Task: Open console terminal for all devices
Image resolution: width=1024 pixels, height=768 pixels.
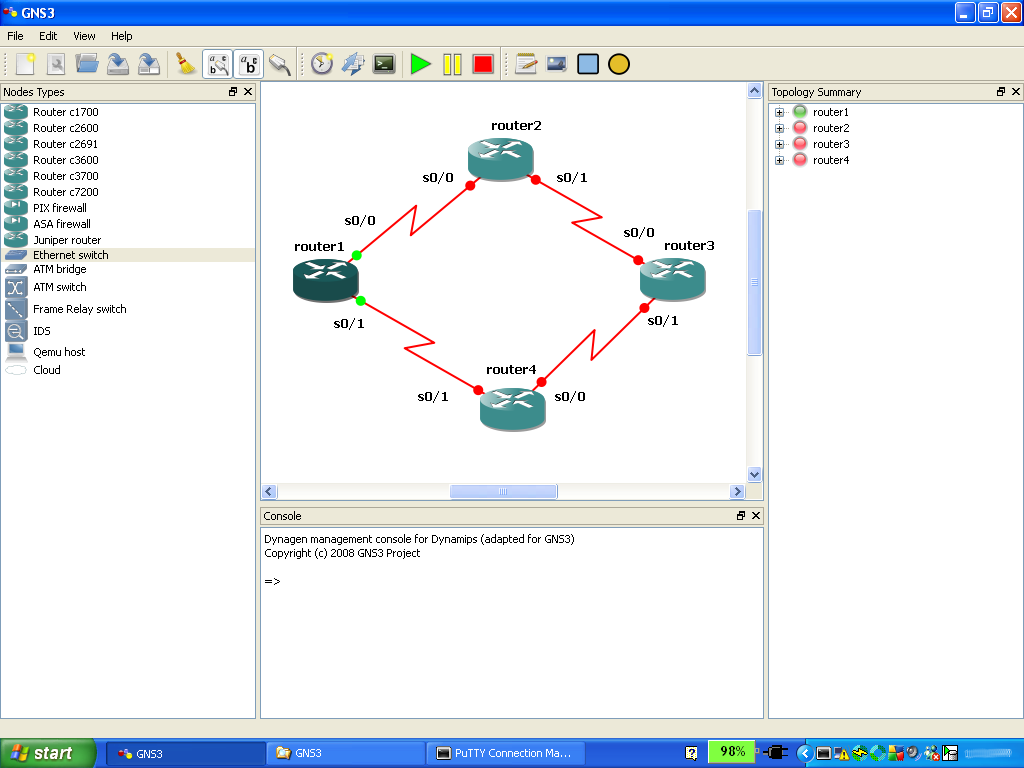Action: [384, 64]
